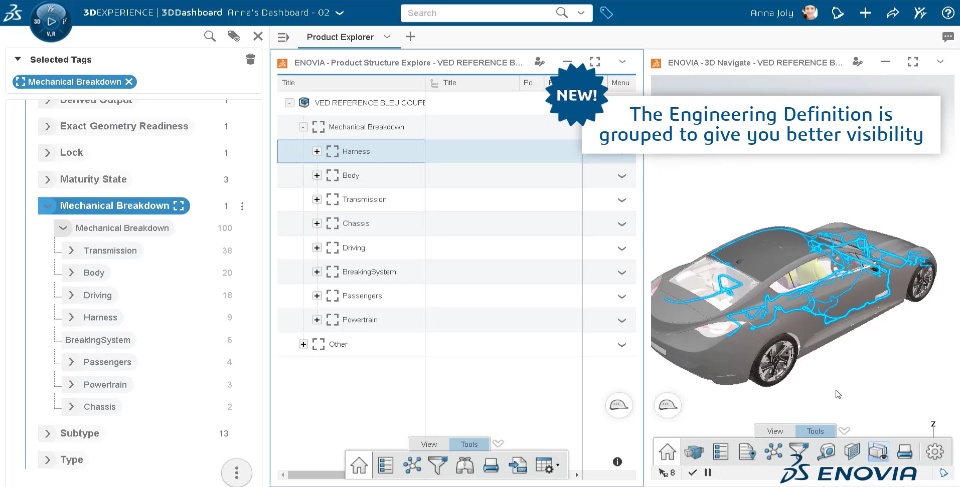The image size is (960, 487).
Task: Click the print icon in the Product Structure toolbar
Action: [491, 466]
